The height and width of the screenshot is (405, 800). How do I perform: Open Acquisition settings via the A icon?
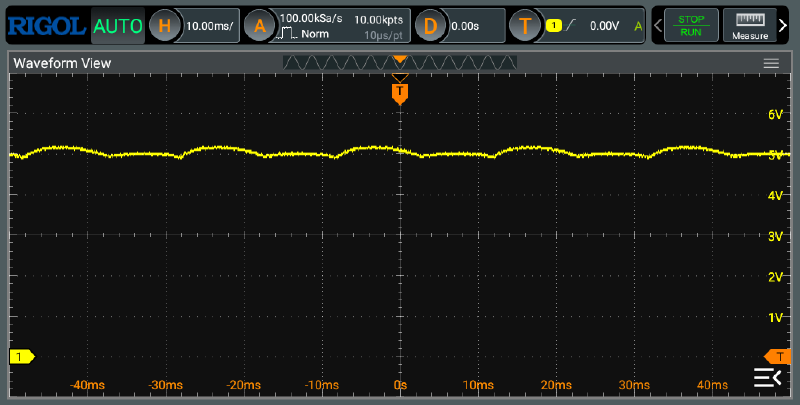tap(260, 26)
